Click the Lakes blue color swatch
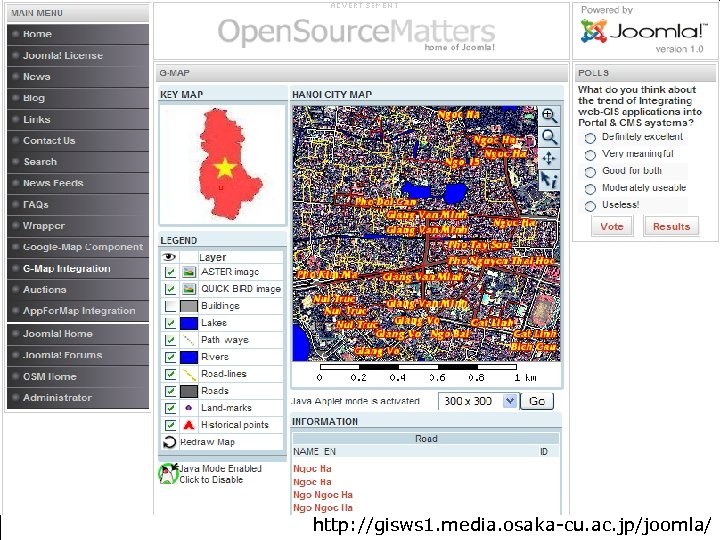The image size is (720, 540). (189, 323)
